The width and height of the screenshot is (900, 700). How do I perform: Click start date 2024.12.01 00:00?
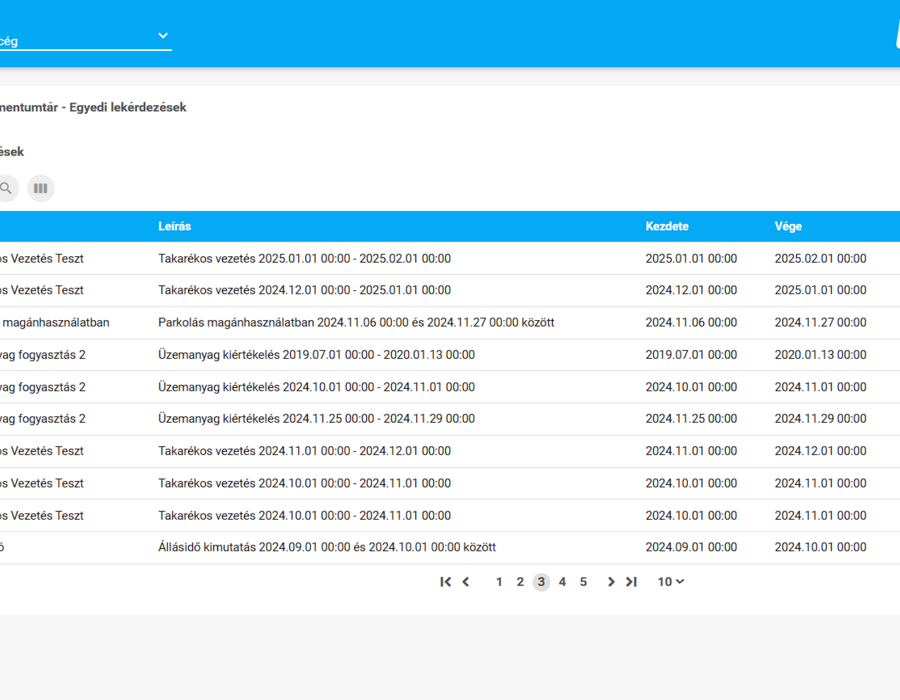692,290
